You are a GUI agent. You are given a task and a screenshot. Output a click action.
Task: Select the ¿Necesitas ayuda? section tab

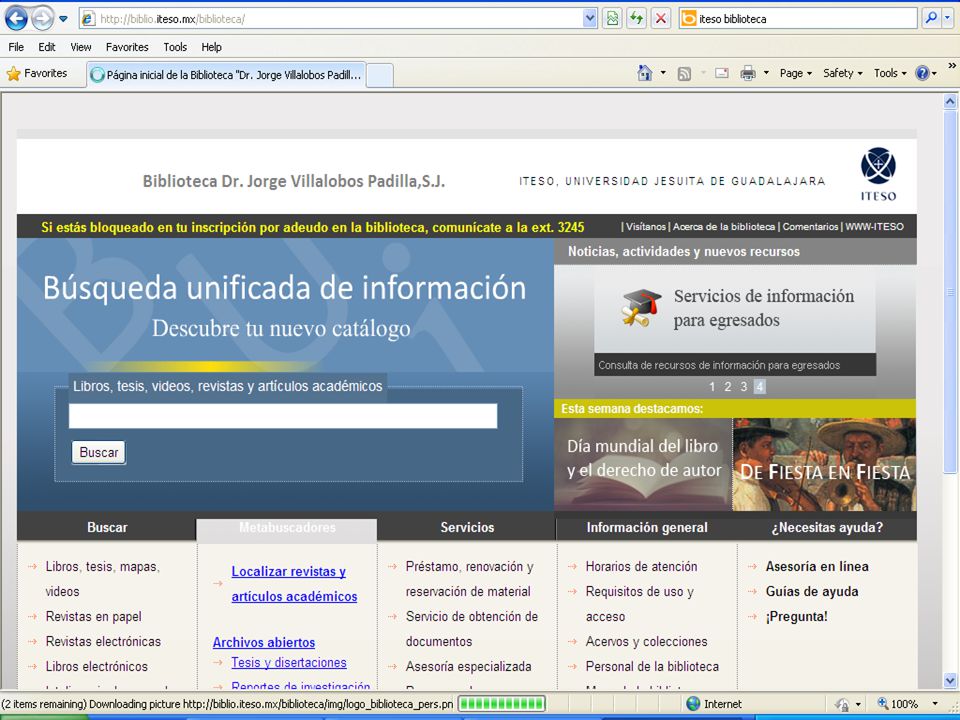827,528
